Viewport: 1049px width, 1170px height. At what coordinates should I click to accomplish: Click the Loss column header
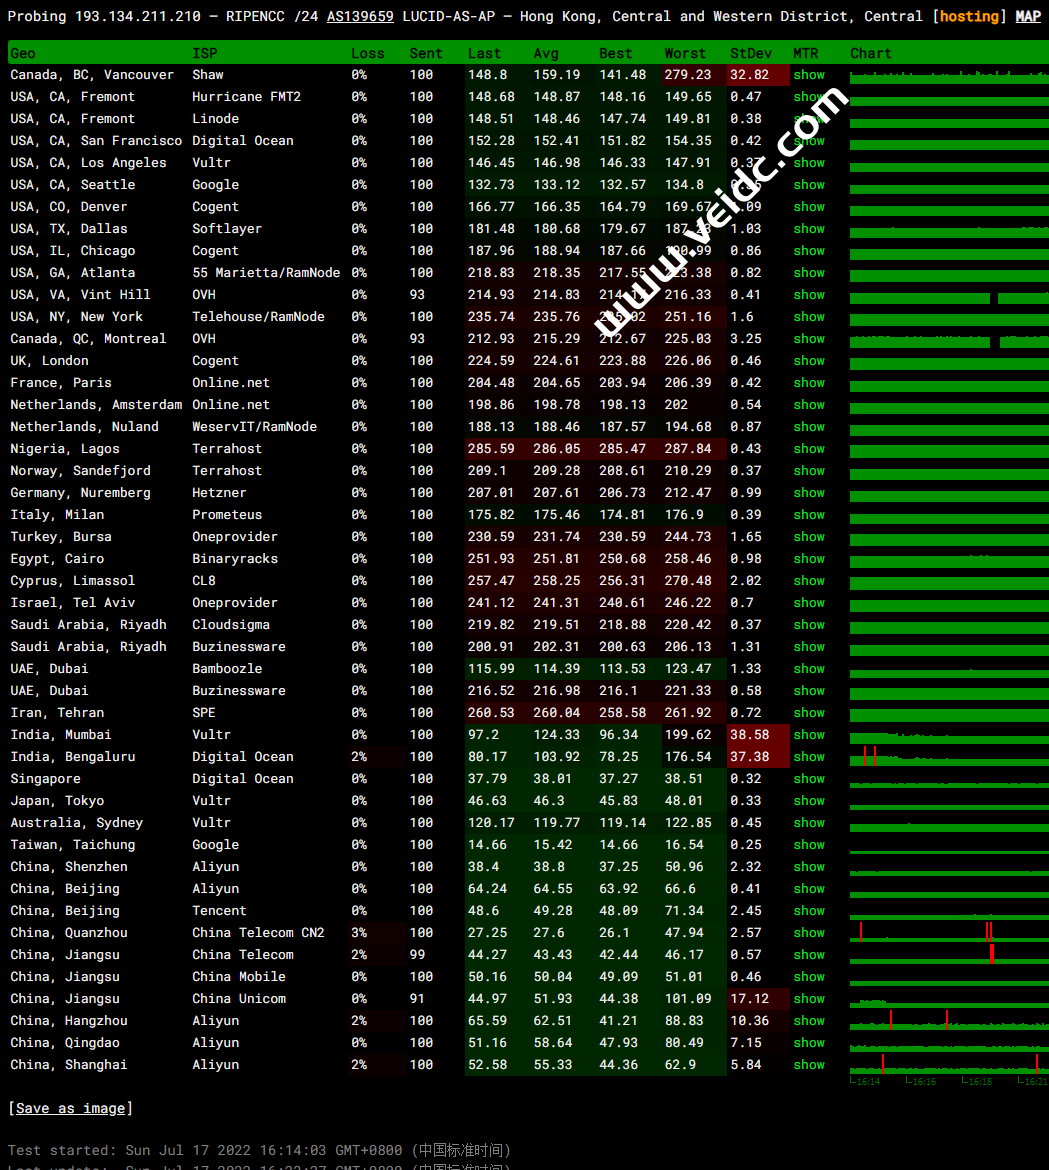[x=367, y=53]
